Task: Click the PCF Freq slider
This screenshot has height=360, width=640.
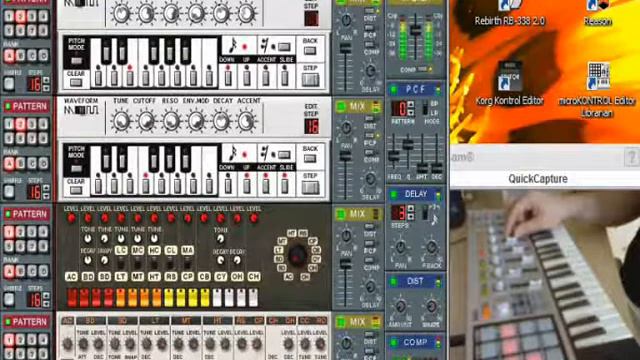Action: pos(393,155)
